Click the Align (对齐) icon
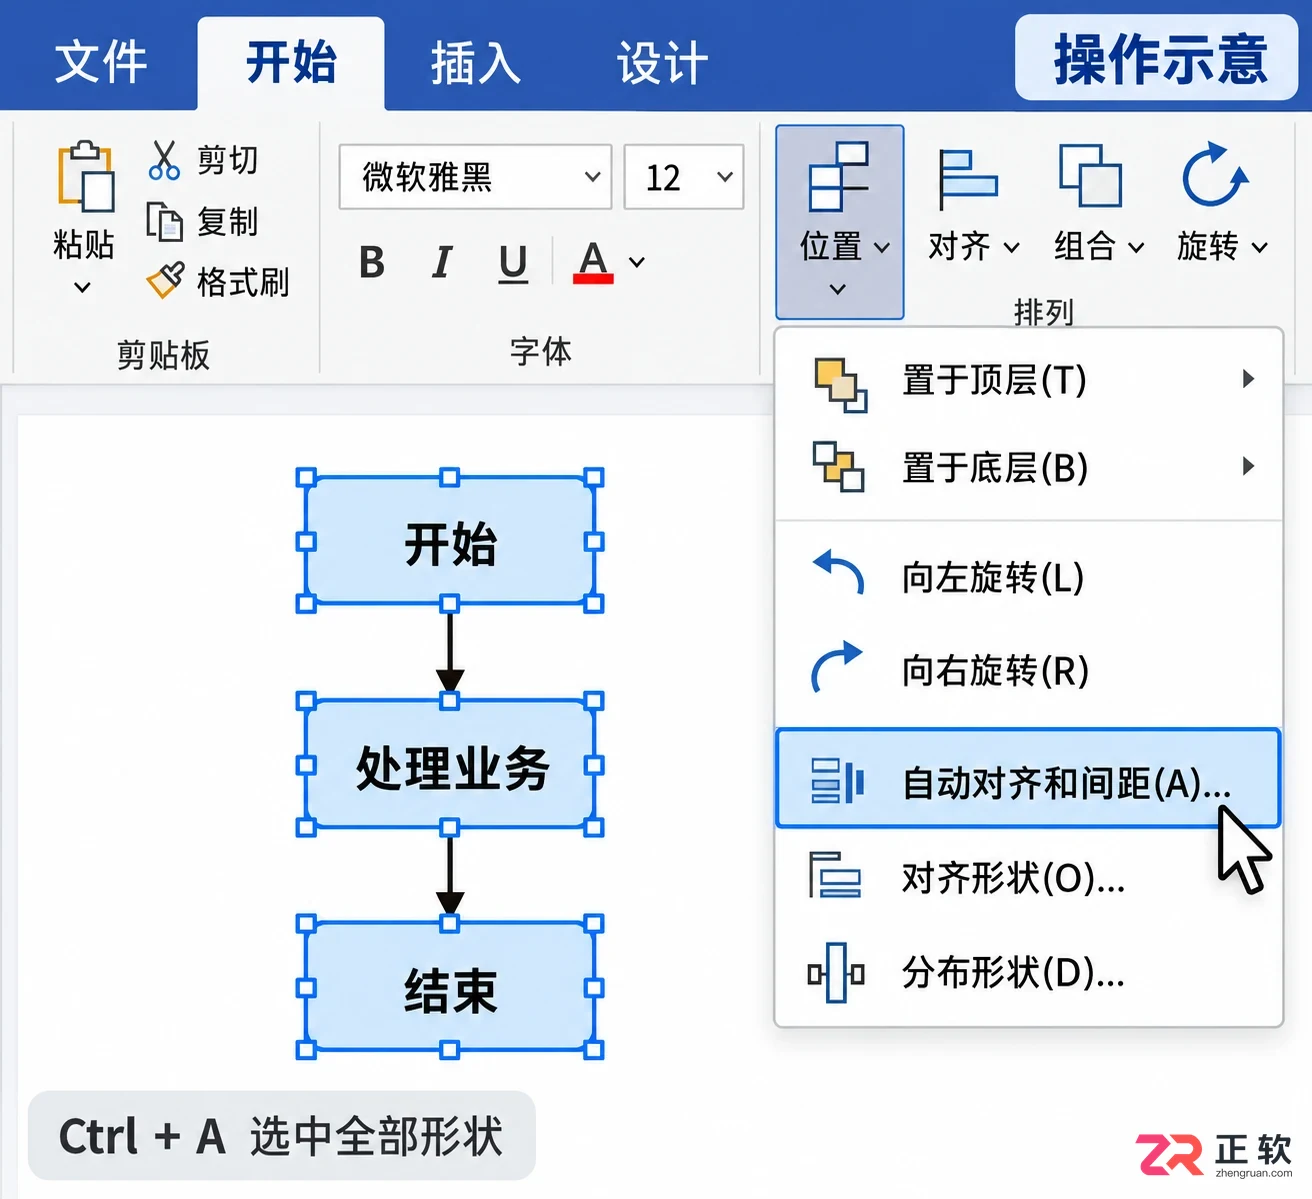 coord(966,178)
